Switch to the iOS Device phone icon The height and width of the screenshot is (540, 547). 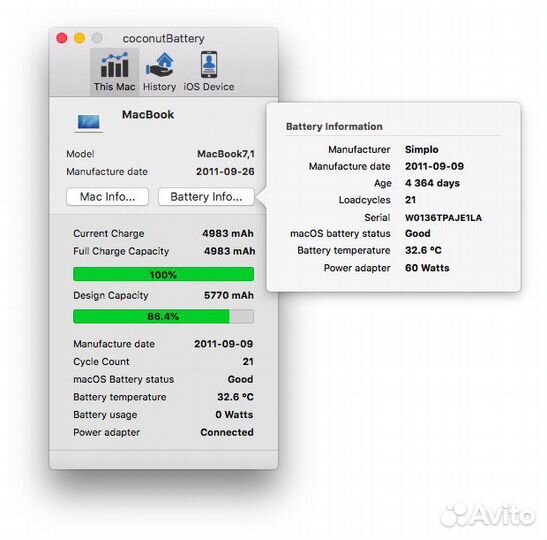tap(209, 65)
